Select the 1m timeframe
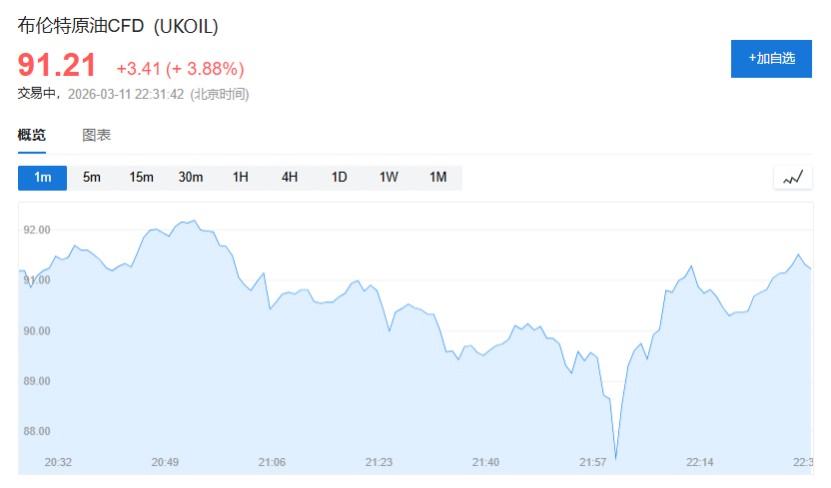Image resolution: width=831 pixels, height=488 pixels. click(x=42, y=178)
